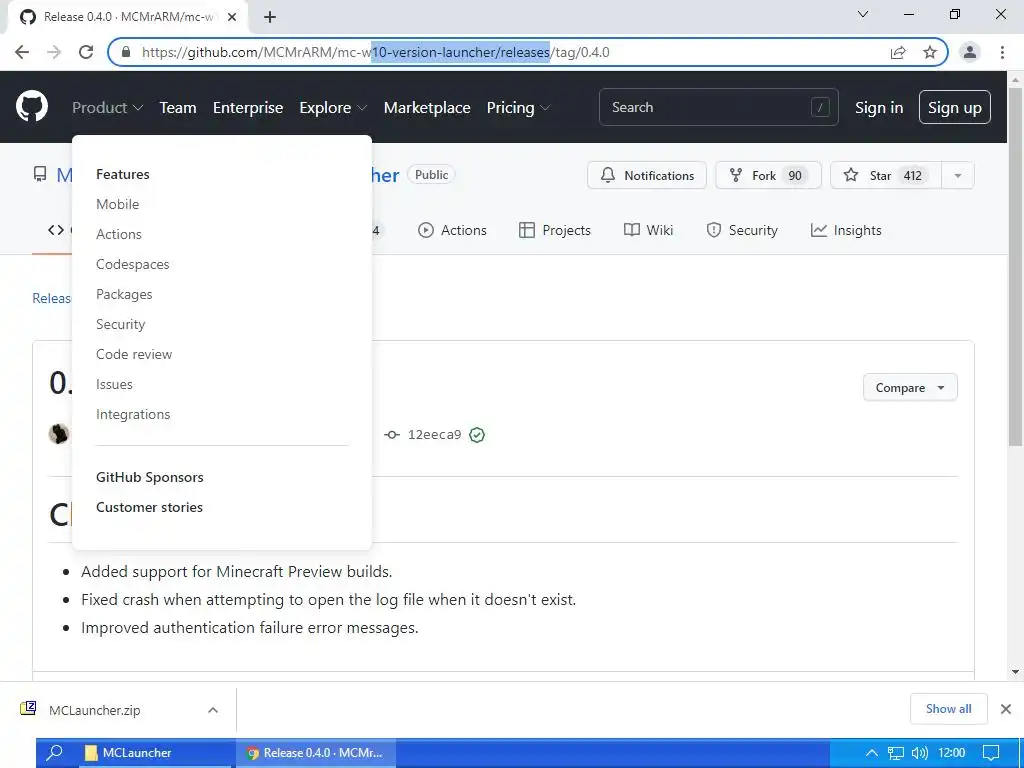This screenshot has width=1024, height=768.
Task: Select Mobile in Product menu
Action: [118, 204]
